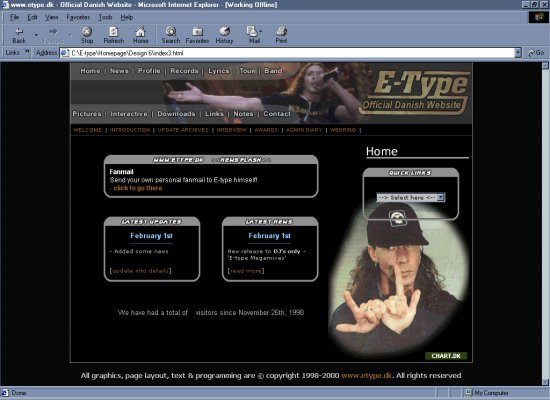
Task: Open the Lyrics site section
Action: tap(219, 71)
